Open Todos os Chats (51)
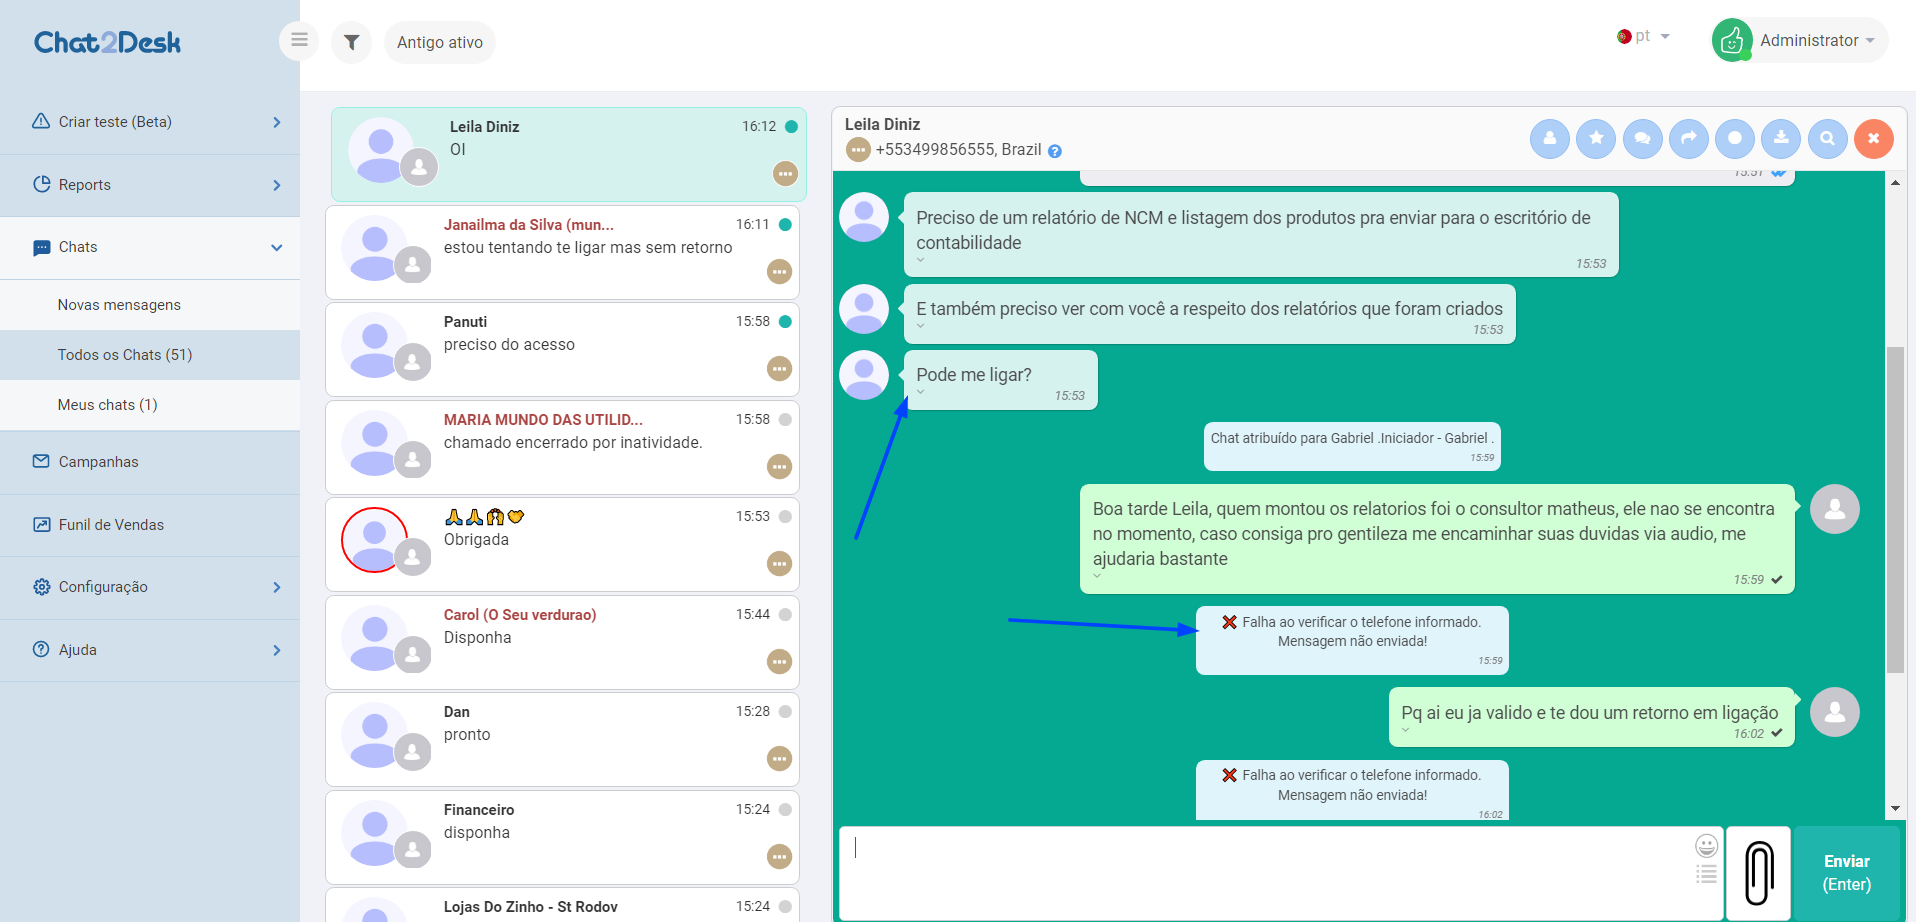 tap(125, 355)
